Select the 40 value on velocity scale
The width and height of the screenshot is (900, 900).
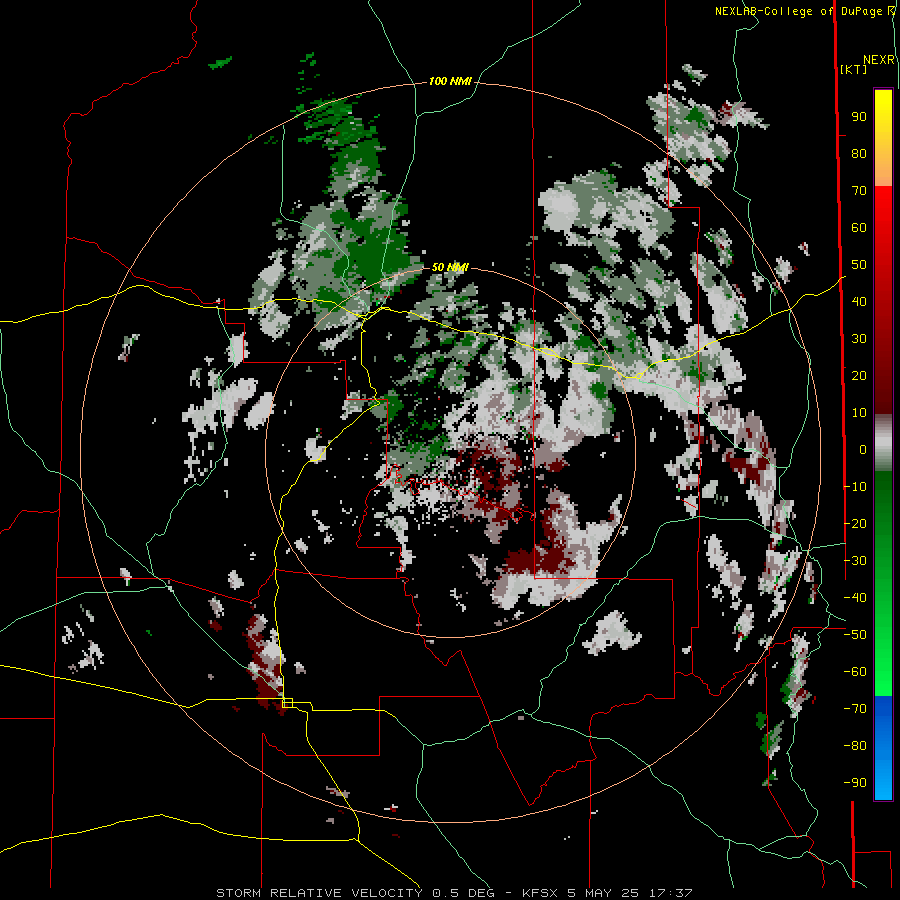(859, 302)
